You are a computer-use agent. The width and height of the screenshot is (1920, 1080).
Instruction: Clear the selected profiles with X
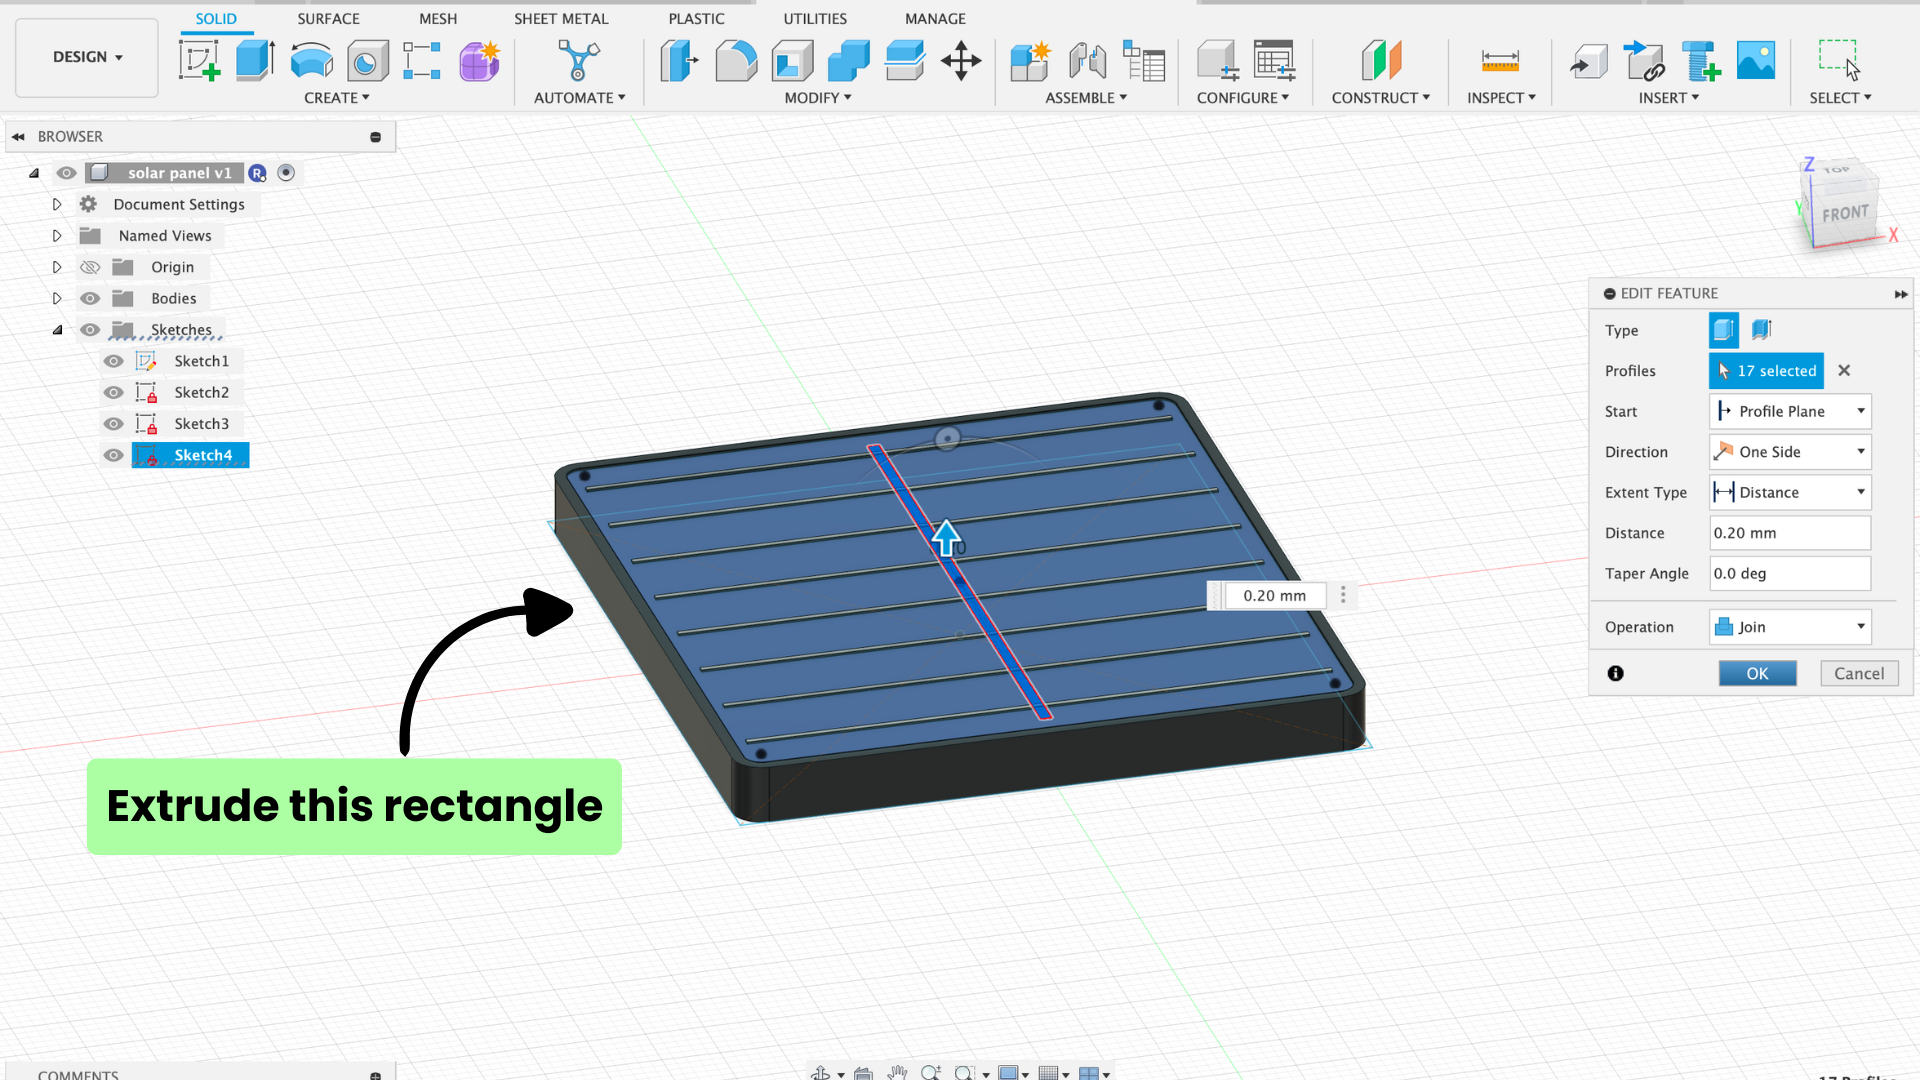tap(1844, 371)
